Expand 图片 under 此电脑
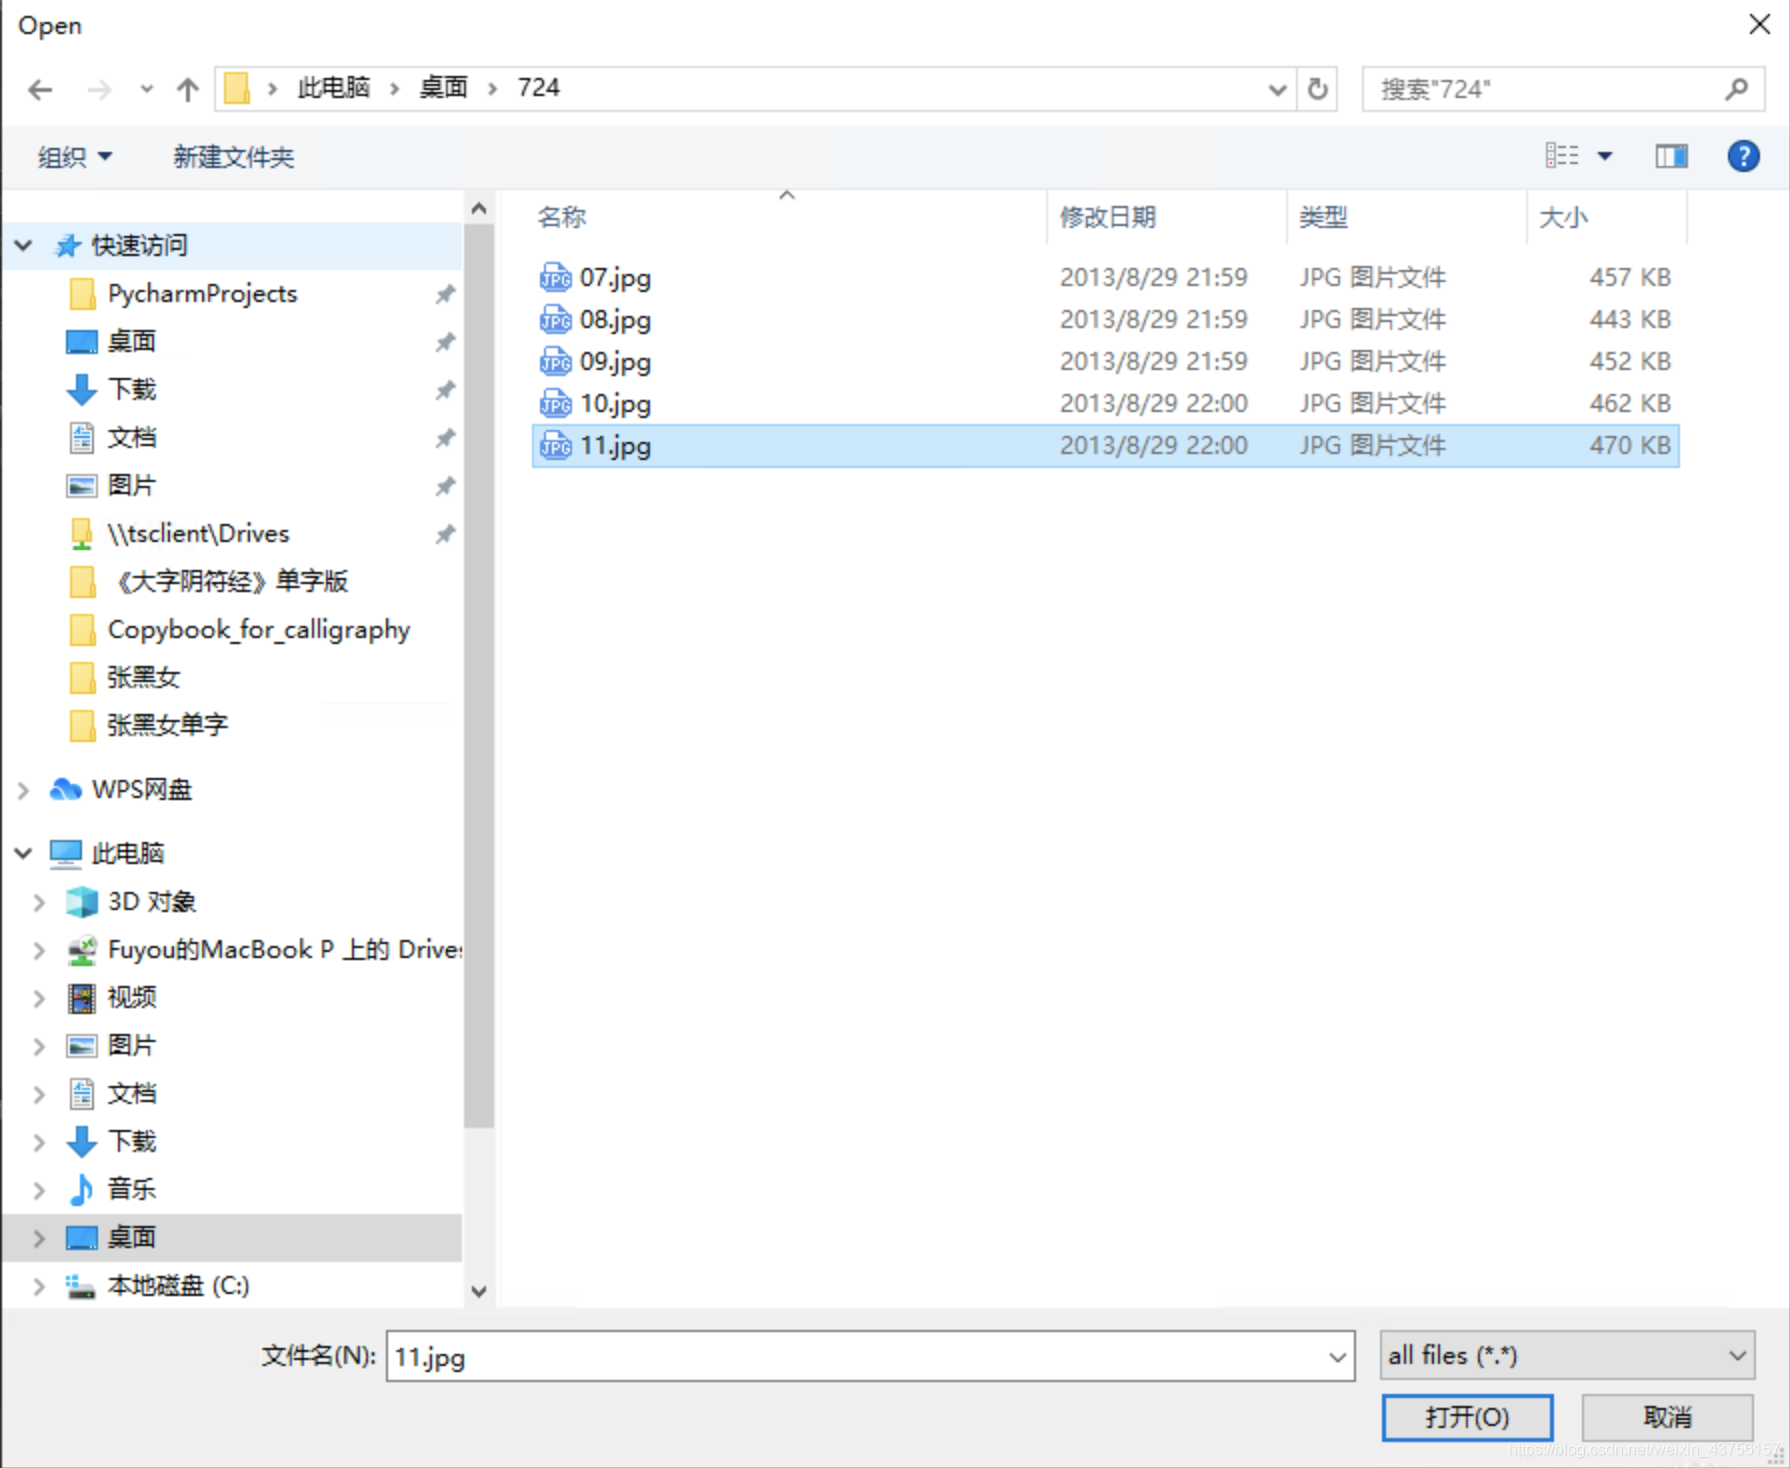The image size is (1790, 1468). [39, 1046]
